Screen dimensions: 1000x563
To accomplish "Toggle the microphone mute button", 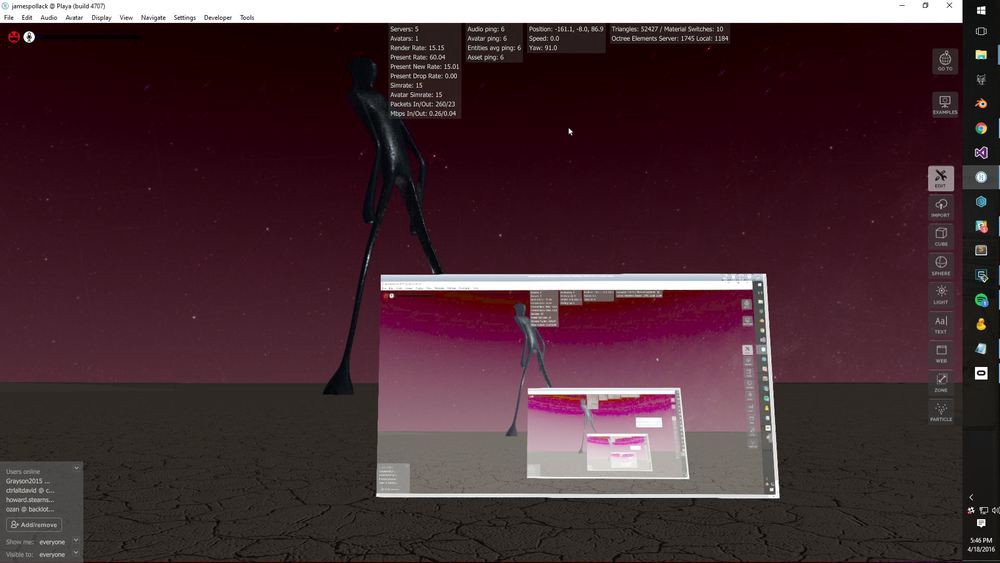I will pyautogui.click(x=29, y=37).
